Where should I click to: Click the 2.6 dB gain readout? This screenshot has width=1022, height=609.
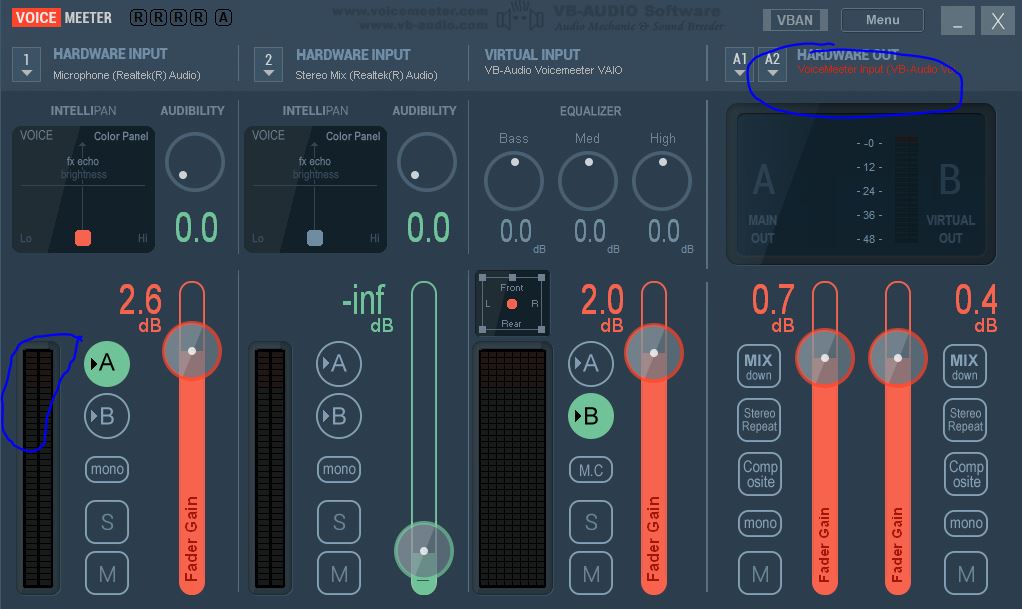tap(140, 308)
